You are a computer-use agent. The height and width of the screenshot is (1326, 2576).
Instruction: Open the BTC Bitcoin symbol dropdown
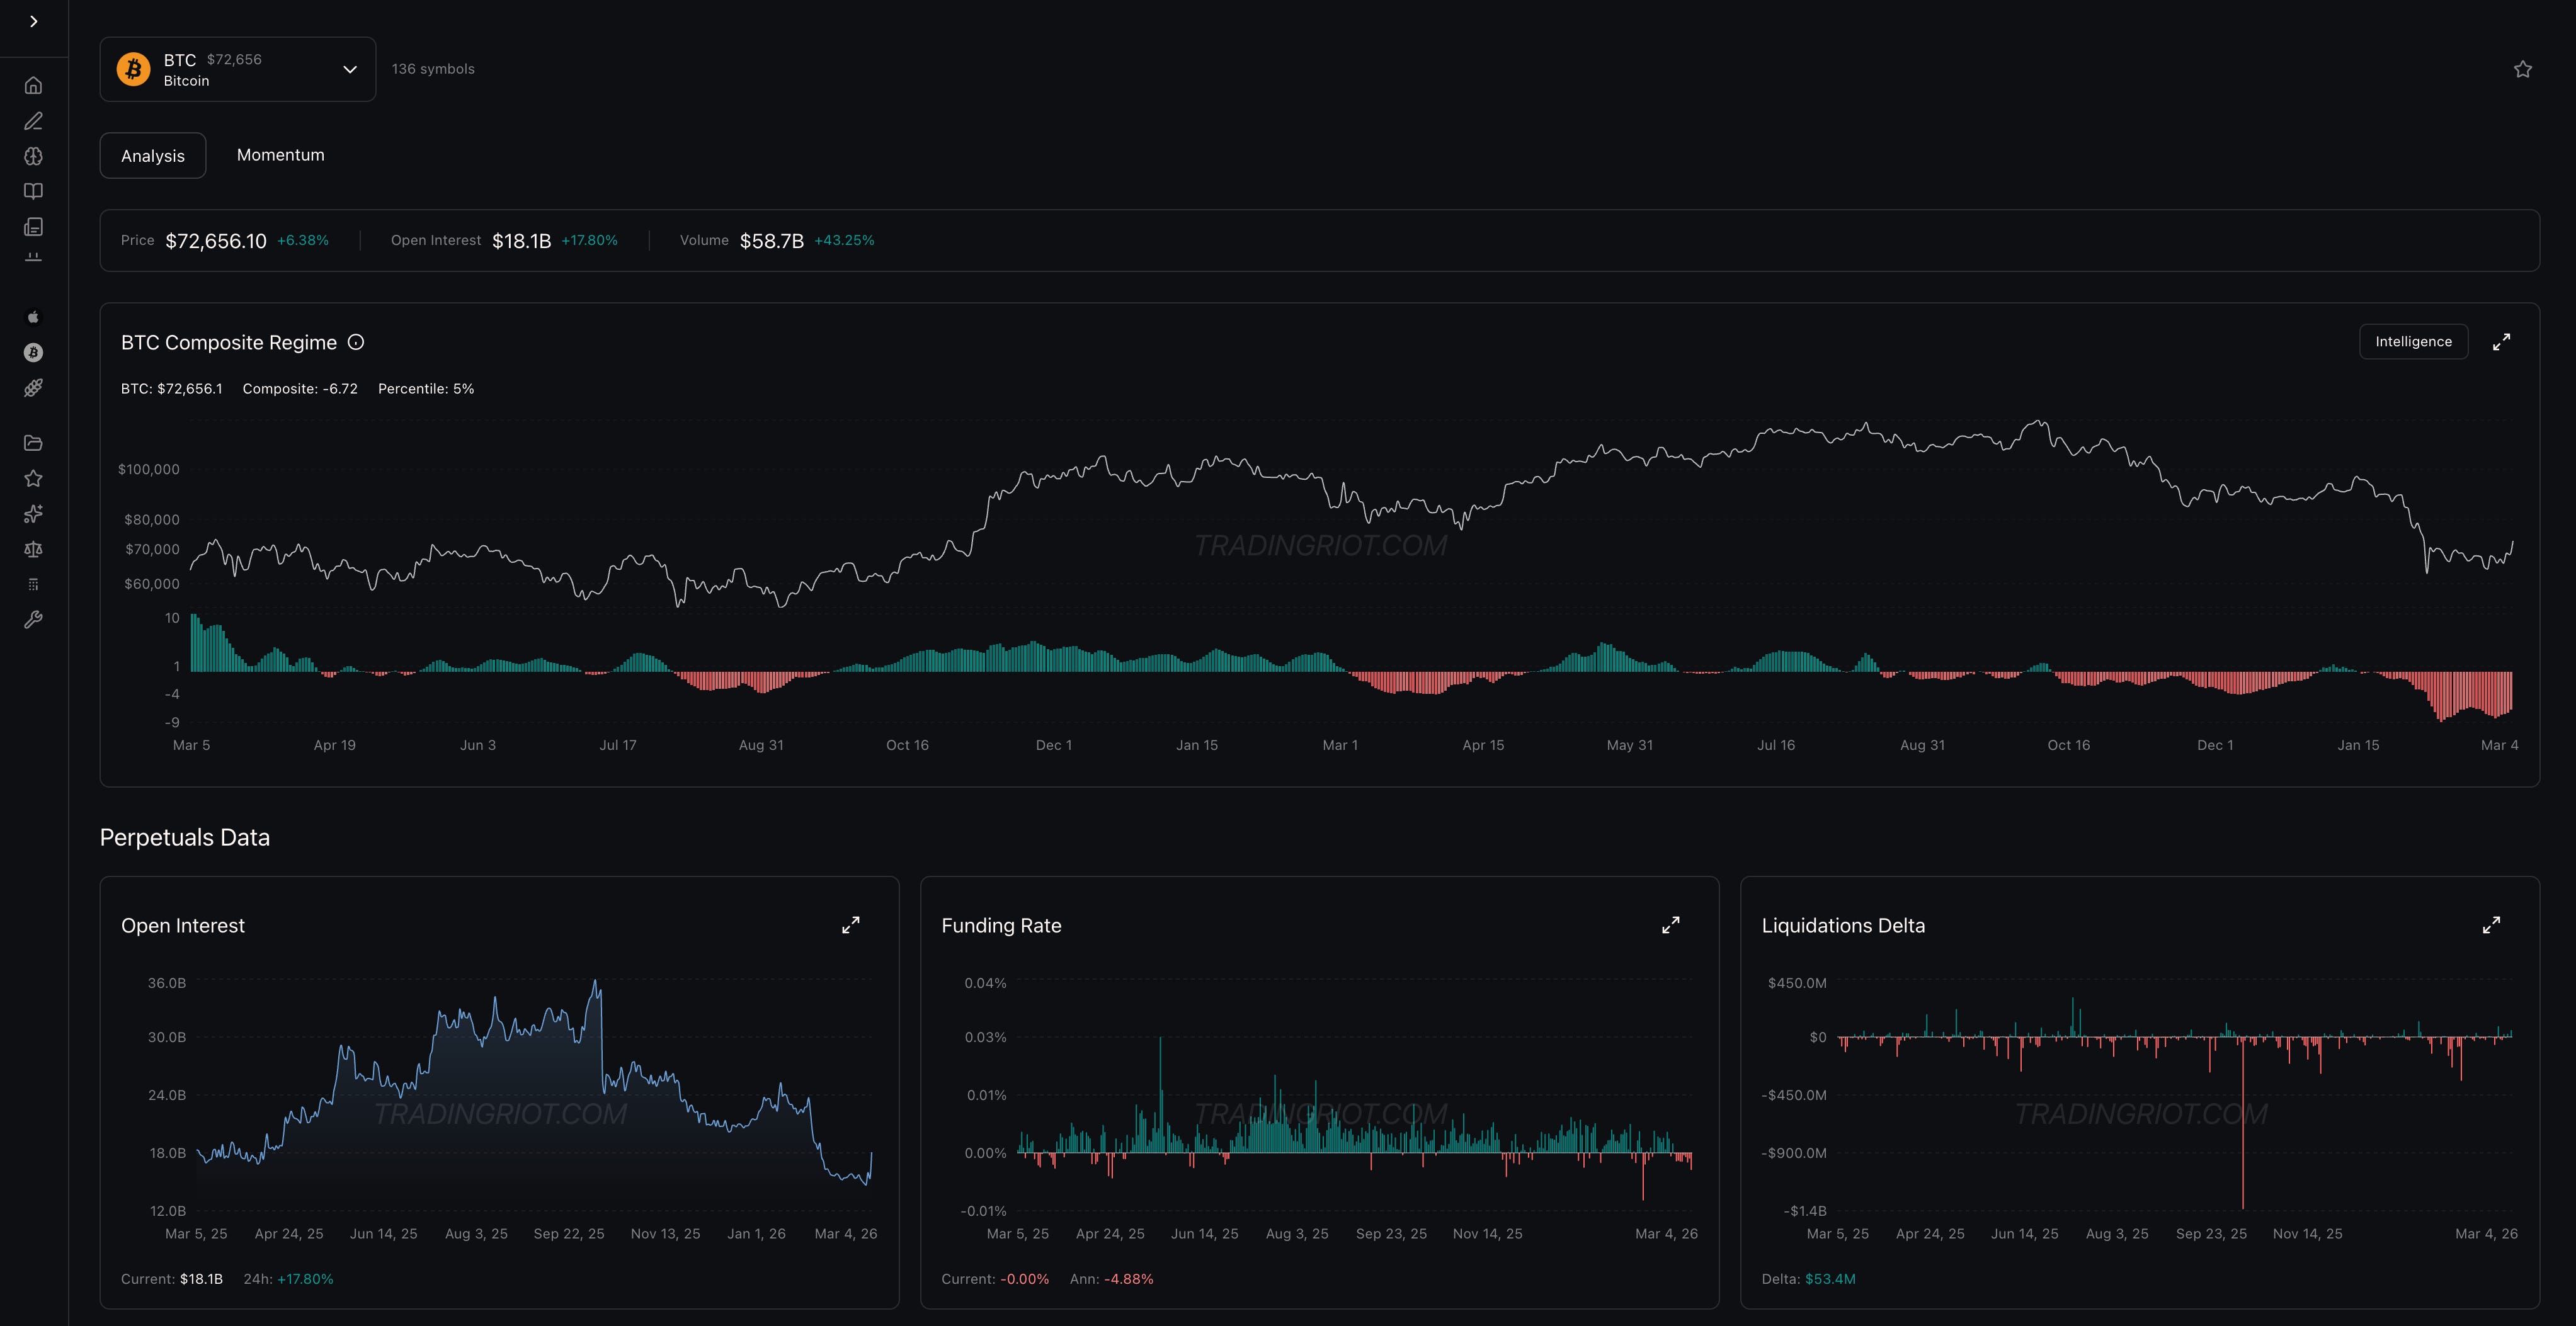click(x=238, y=69)
